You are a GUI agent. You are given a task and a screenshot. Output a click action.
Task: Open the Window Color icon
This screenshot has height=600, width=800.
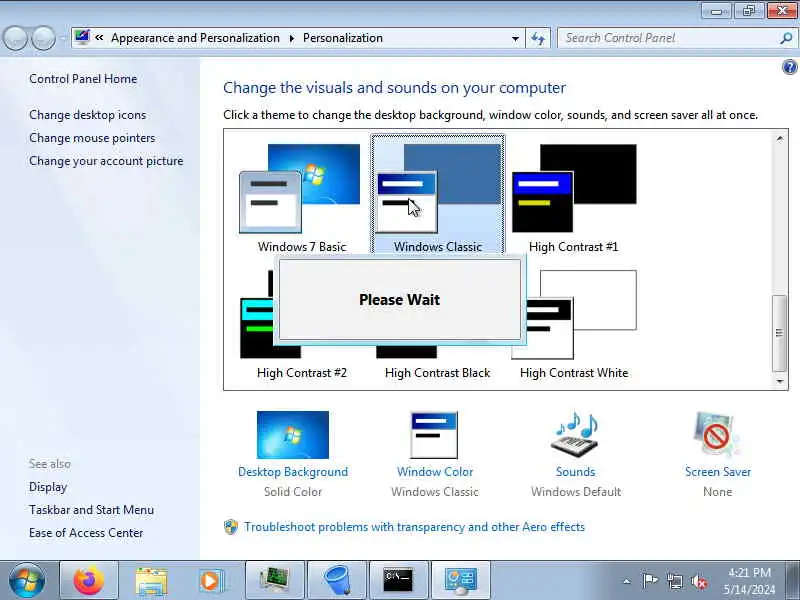pos(434,435)
